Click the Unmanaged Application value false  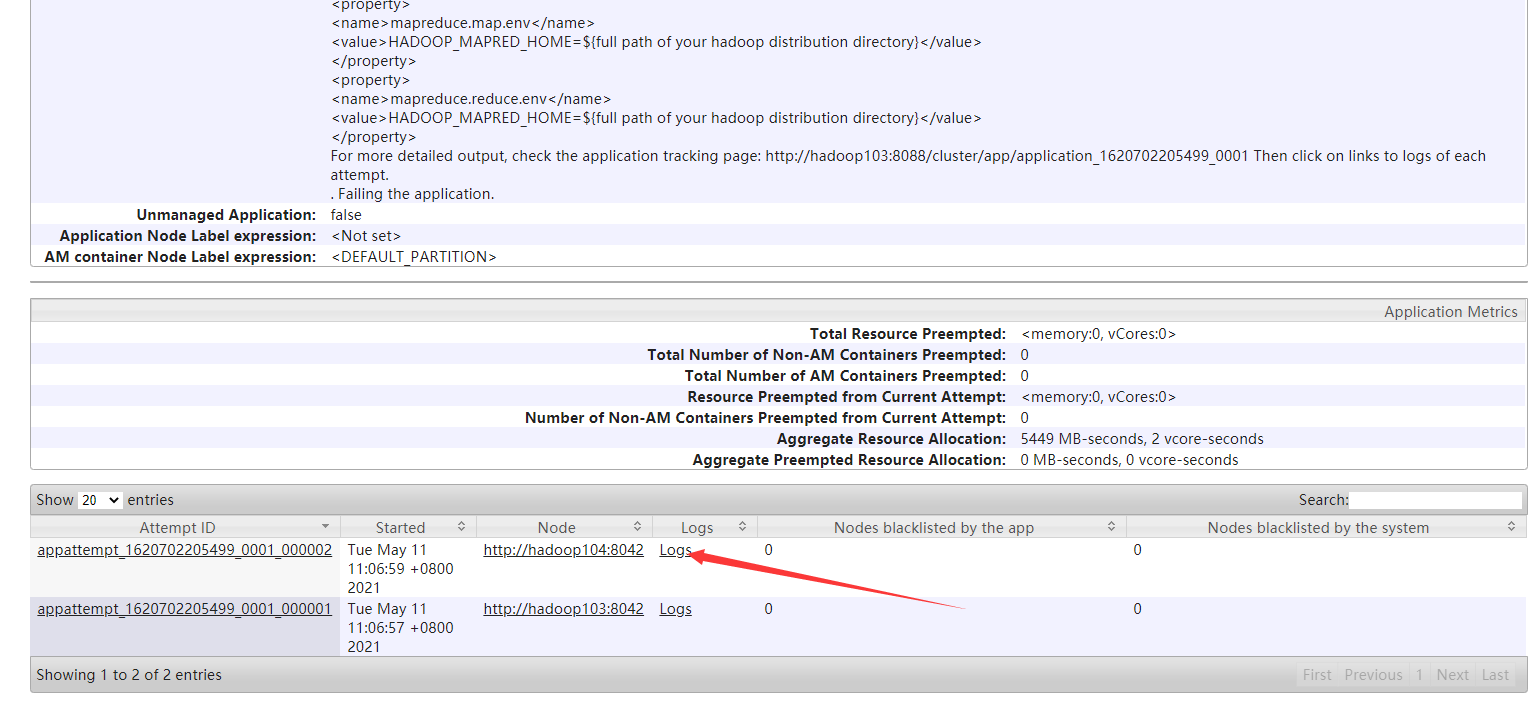click(346, 215)
